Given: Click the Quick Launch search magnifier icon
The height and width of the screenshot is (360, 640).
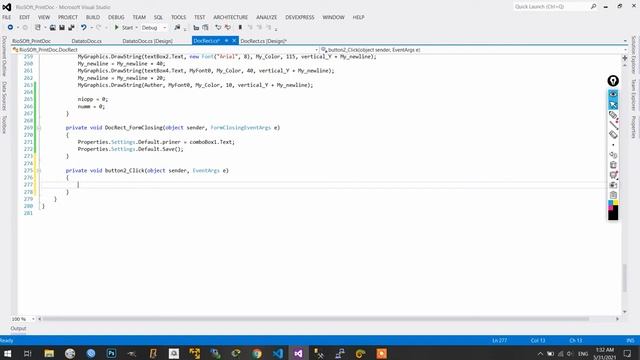Looking at the screenshot, I should pos(593,7).
